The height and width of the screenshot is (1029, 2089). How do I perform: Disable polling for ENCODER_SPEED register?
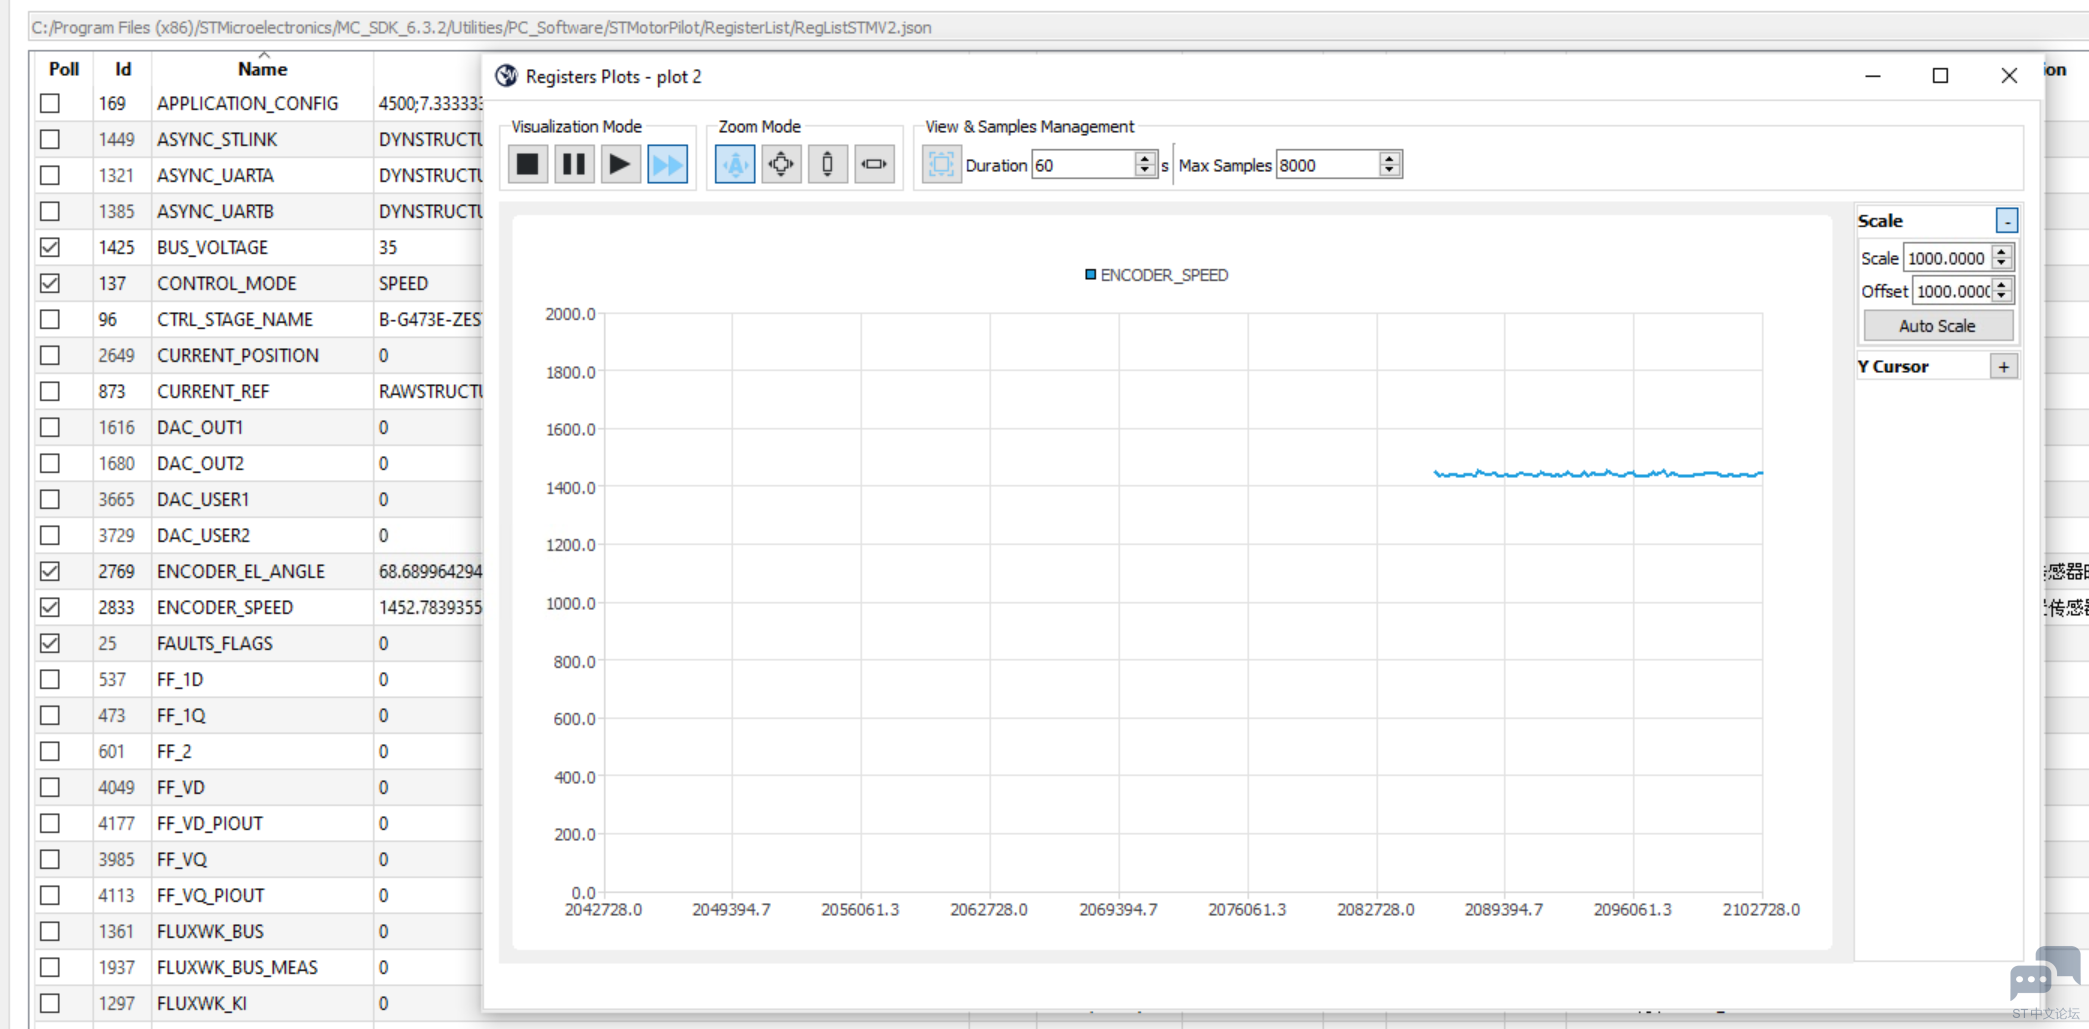(x=50, y=607)
